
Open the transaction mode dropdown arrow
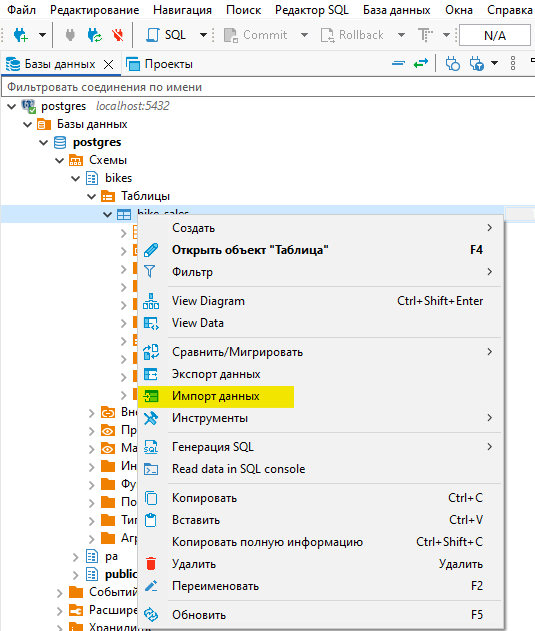[446, 35]
